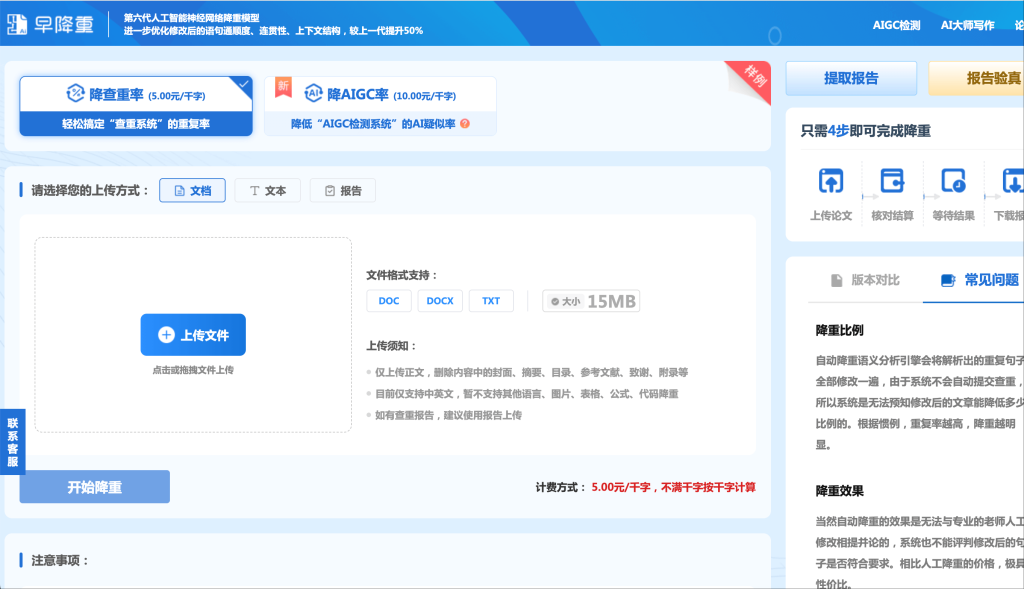Click the DOCX format badge

pyautogui.click(x=440, y=300)
